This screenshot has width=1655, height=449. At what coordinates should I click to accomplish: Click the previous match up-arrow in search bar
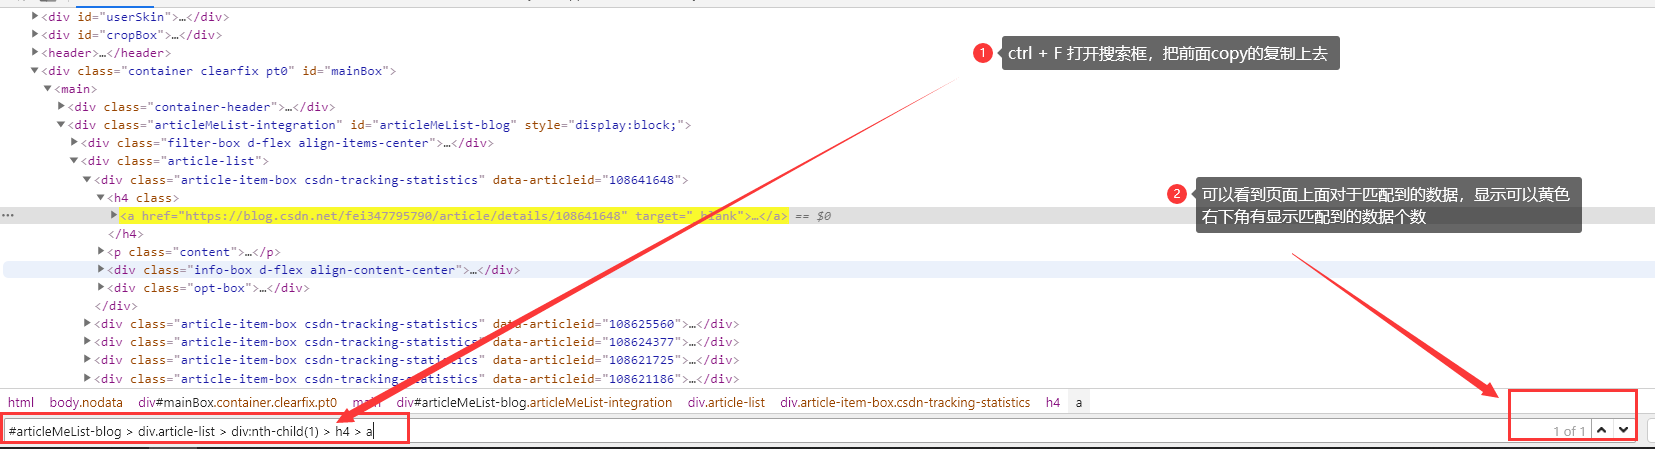pyautogui.click(x=1602, y=429)
